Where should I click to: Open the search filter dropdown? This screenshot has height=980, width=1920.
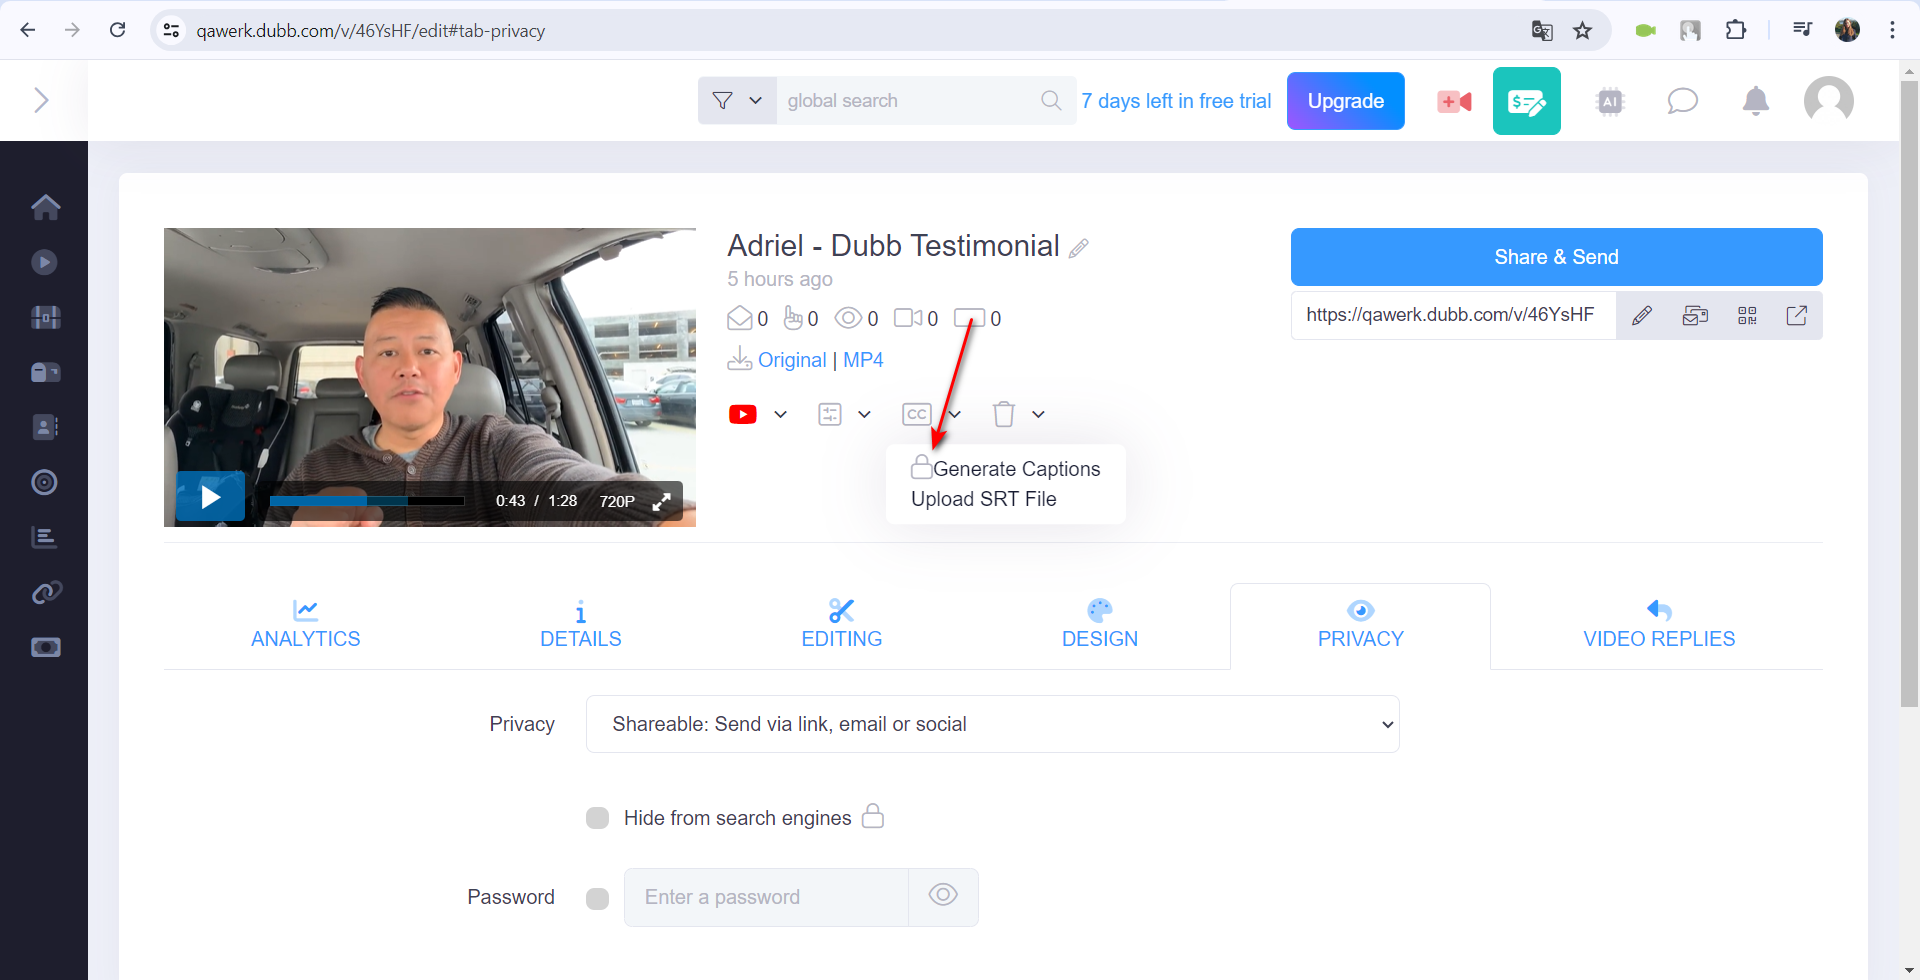click(737, 100)
